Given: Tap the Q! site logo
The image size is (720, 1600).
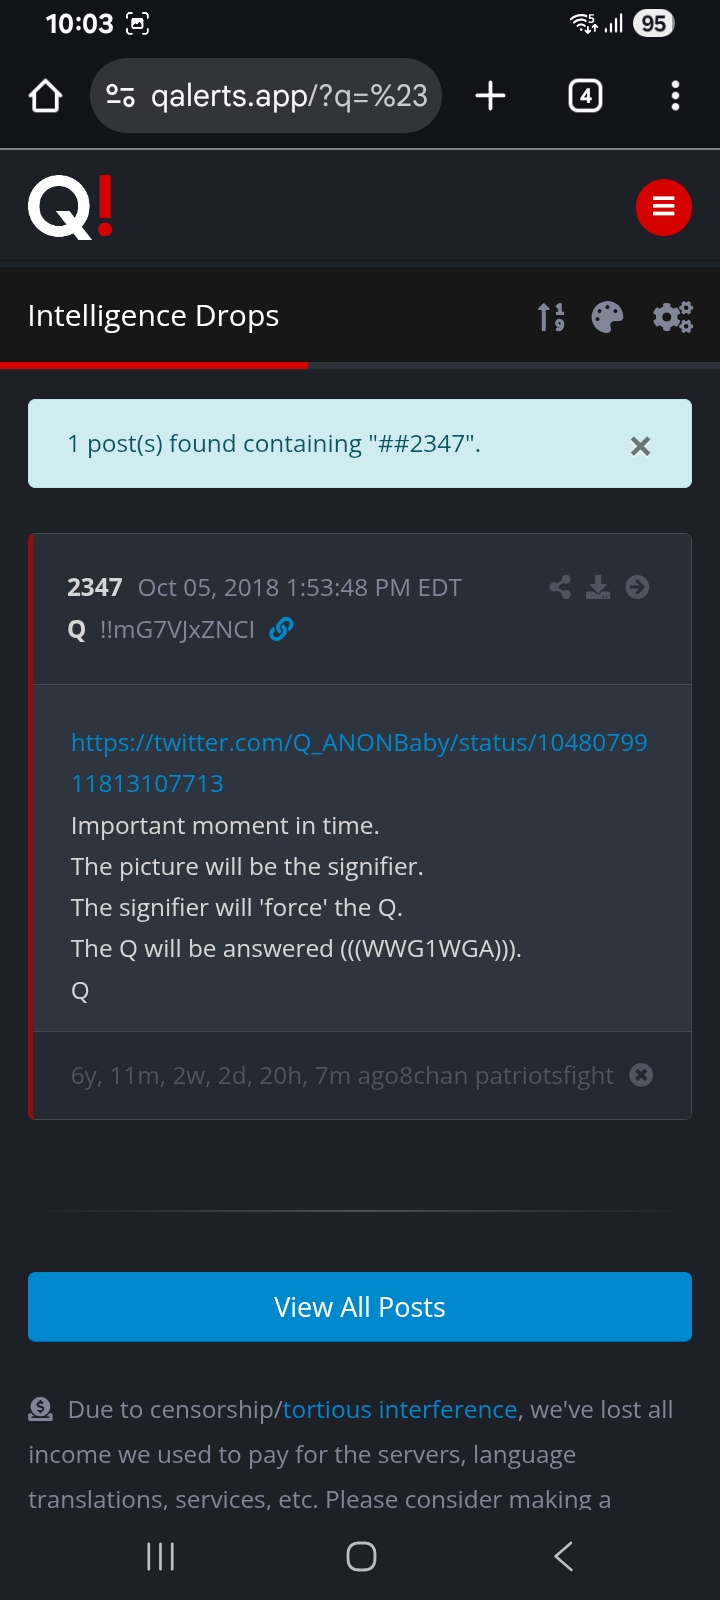Looking at the screenshot, I should pyautogui.click(x=70, y=207).
